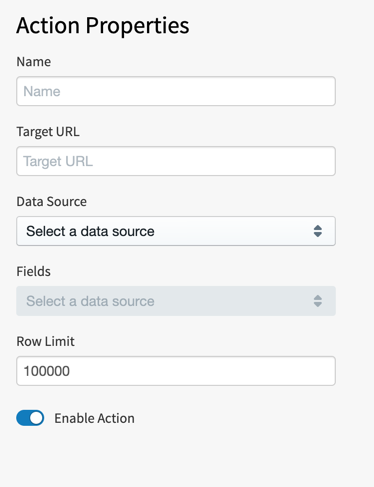Image resolution: width=374 pixels, height=487 pixels.
Task: Click the Action Properties heading
Action: coord(103,26)
